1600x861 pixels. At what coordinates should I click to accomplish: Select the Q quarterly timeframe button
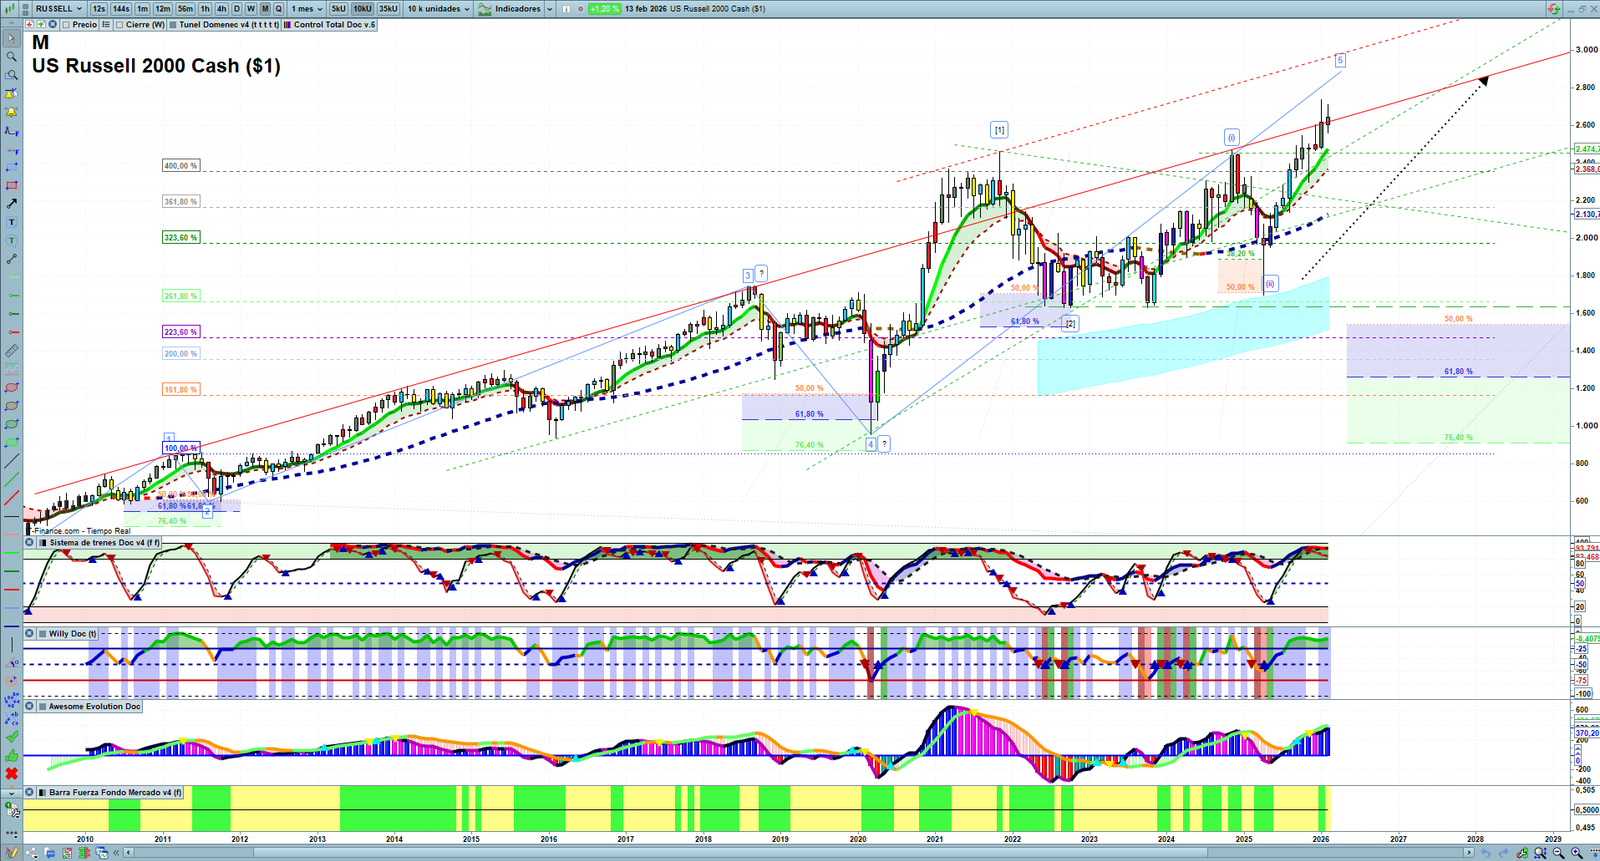coord(279,9)
